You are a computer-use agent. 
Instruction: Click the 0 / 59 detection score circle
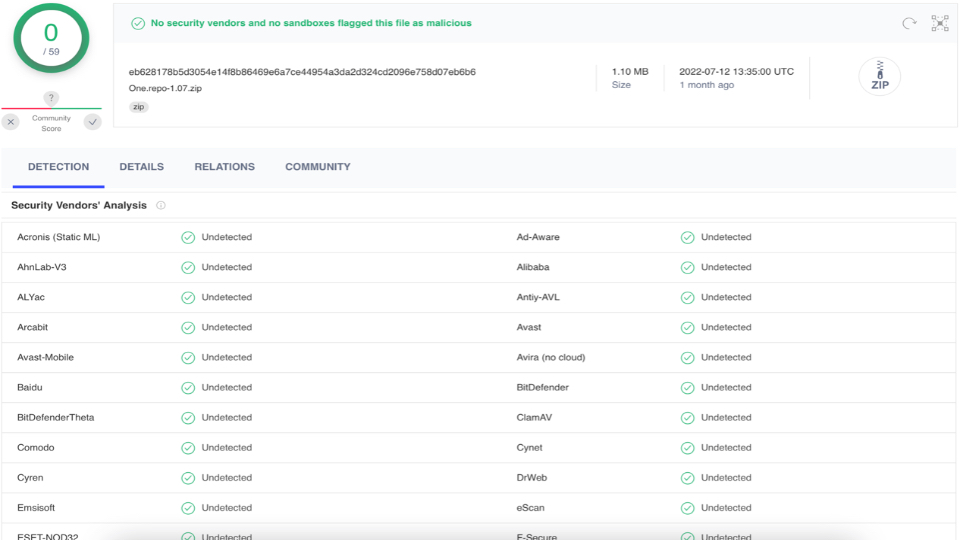[x=51, y=38]
